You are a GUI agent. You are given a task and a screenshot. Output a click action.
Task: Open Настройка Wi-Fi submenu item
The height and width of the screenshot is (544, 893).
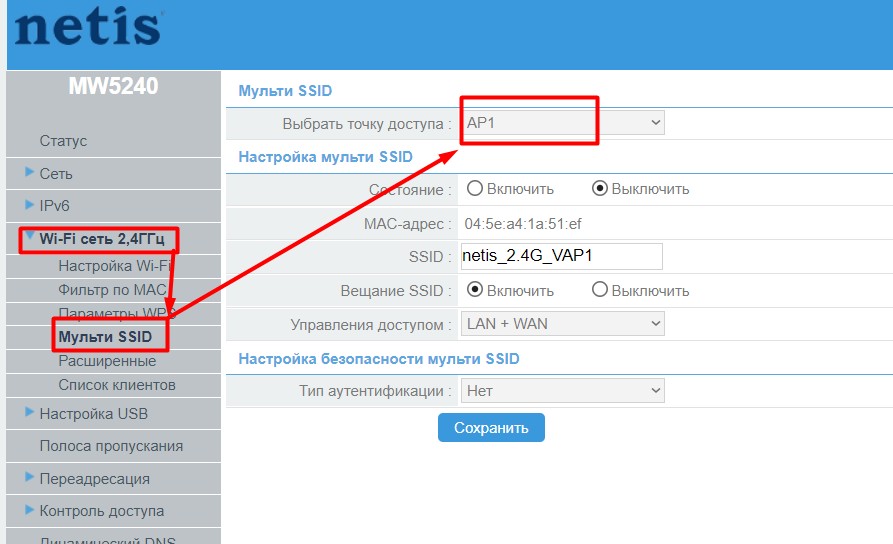[114, 266]
